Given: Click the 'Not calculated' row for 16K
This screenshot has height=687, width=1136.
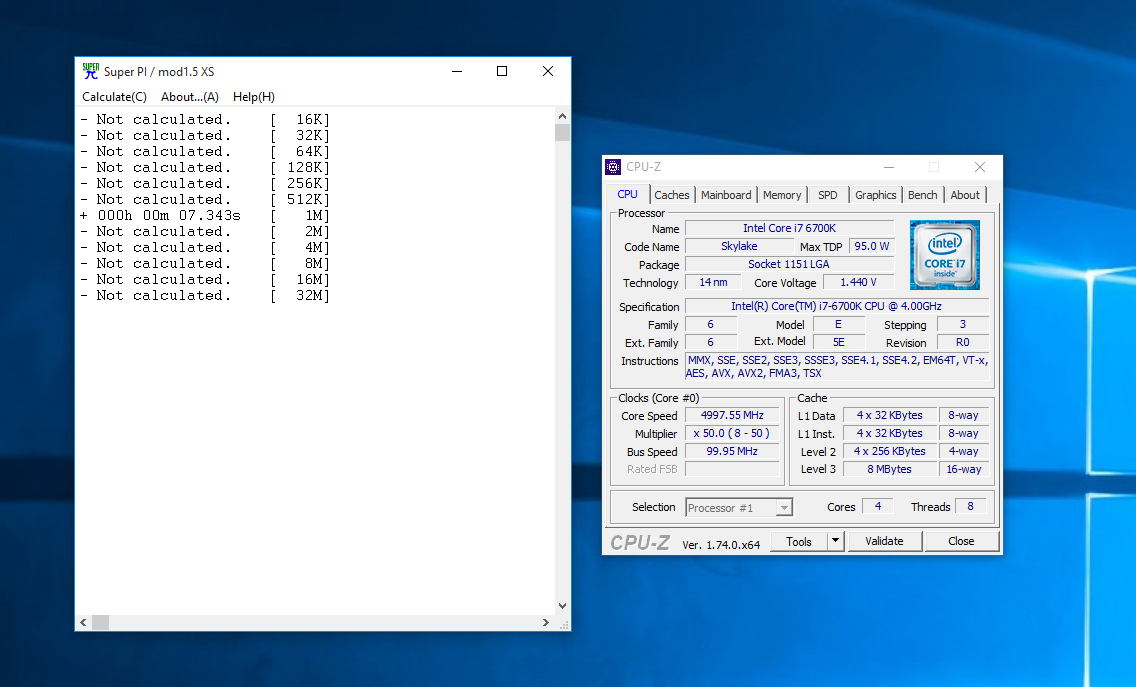Looking at the screenshot, I should [x=205, y=119].
